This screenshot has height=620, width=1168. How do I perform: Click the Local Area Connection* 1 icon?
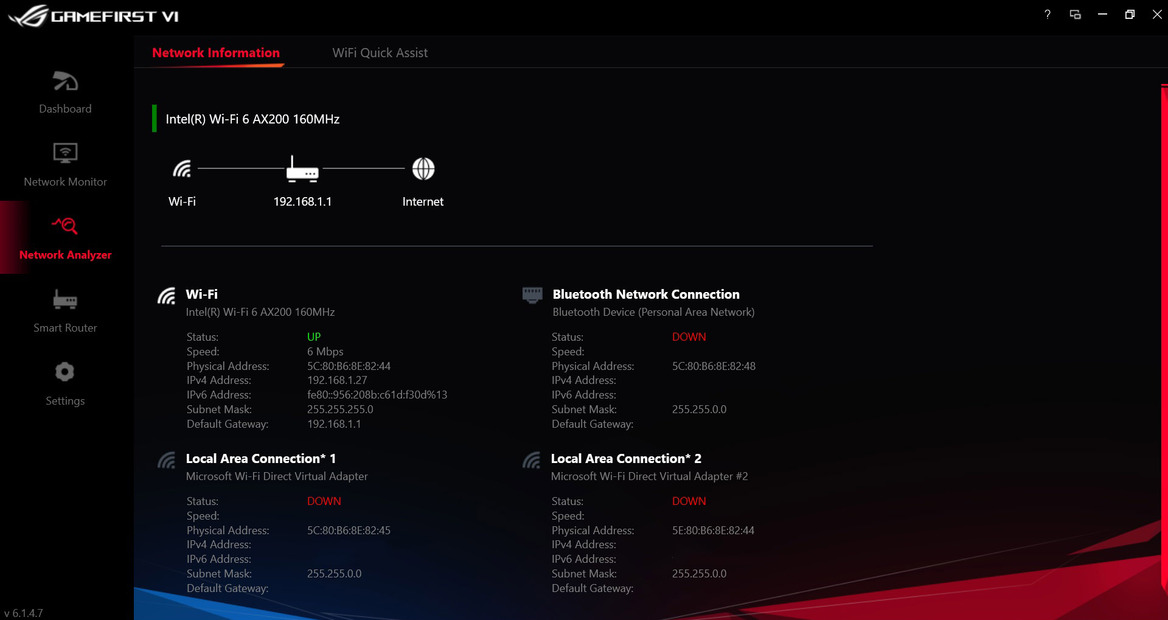(x=167, y=460)
